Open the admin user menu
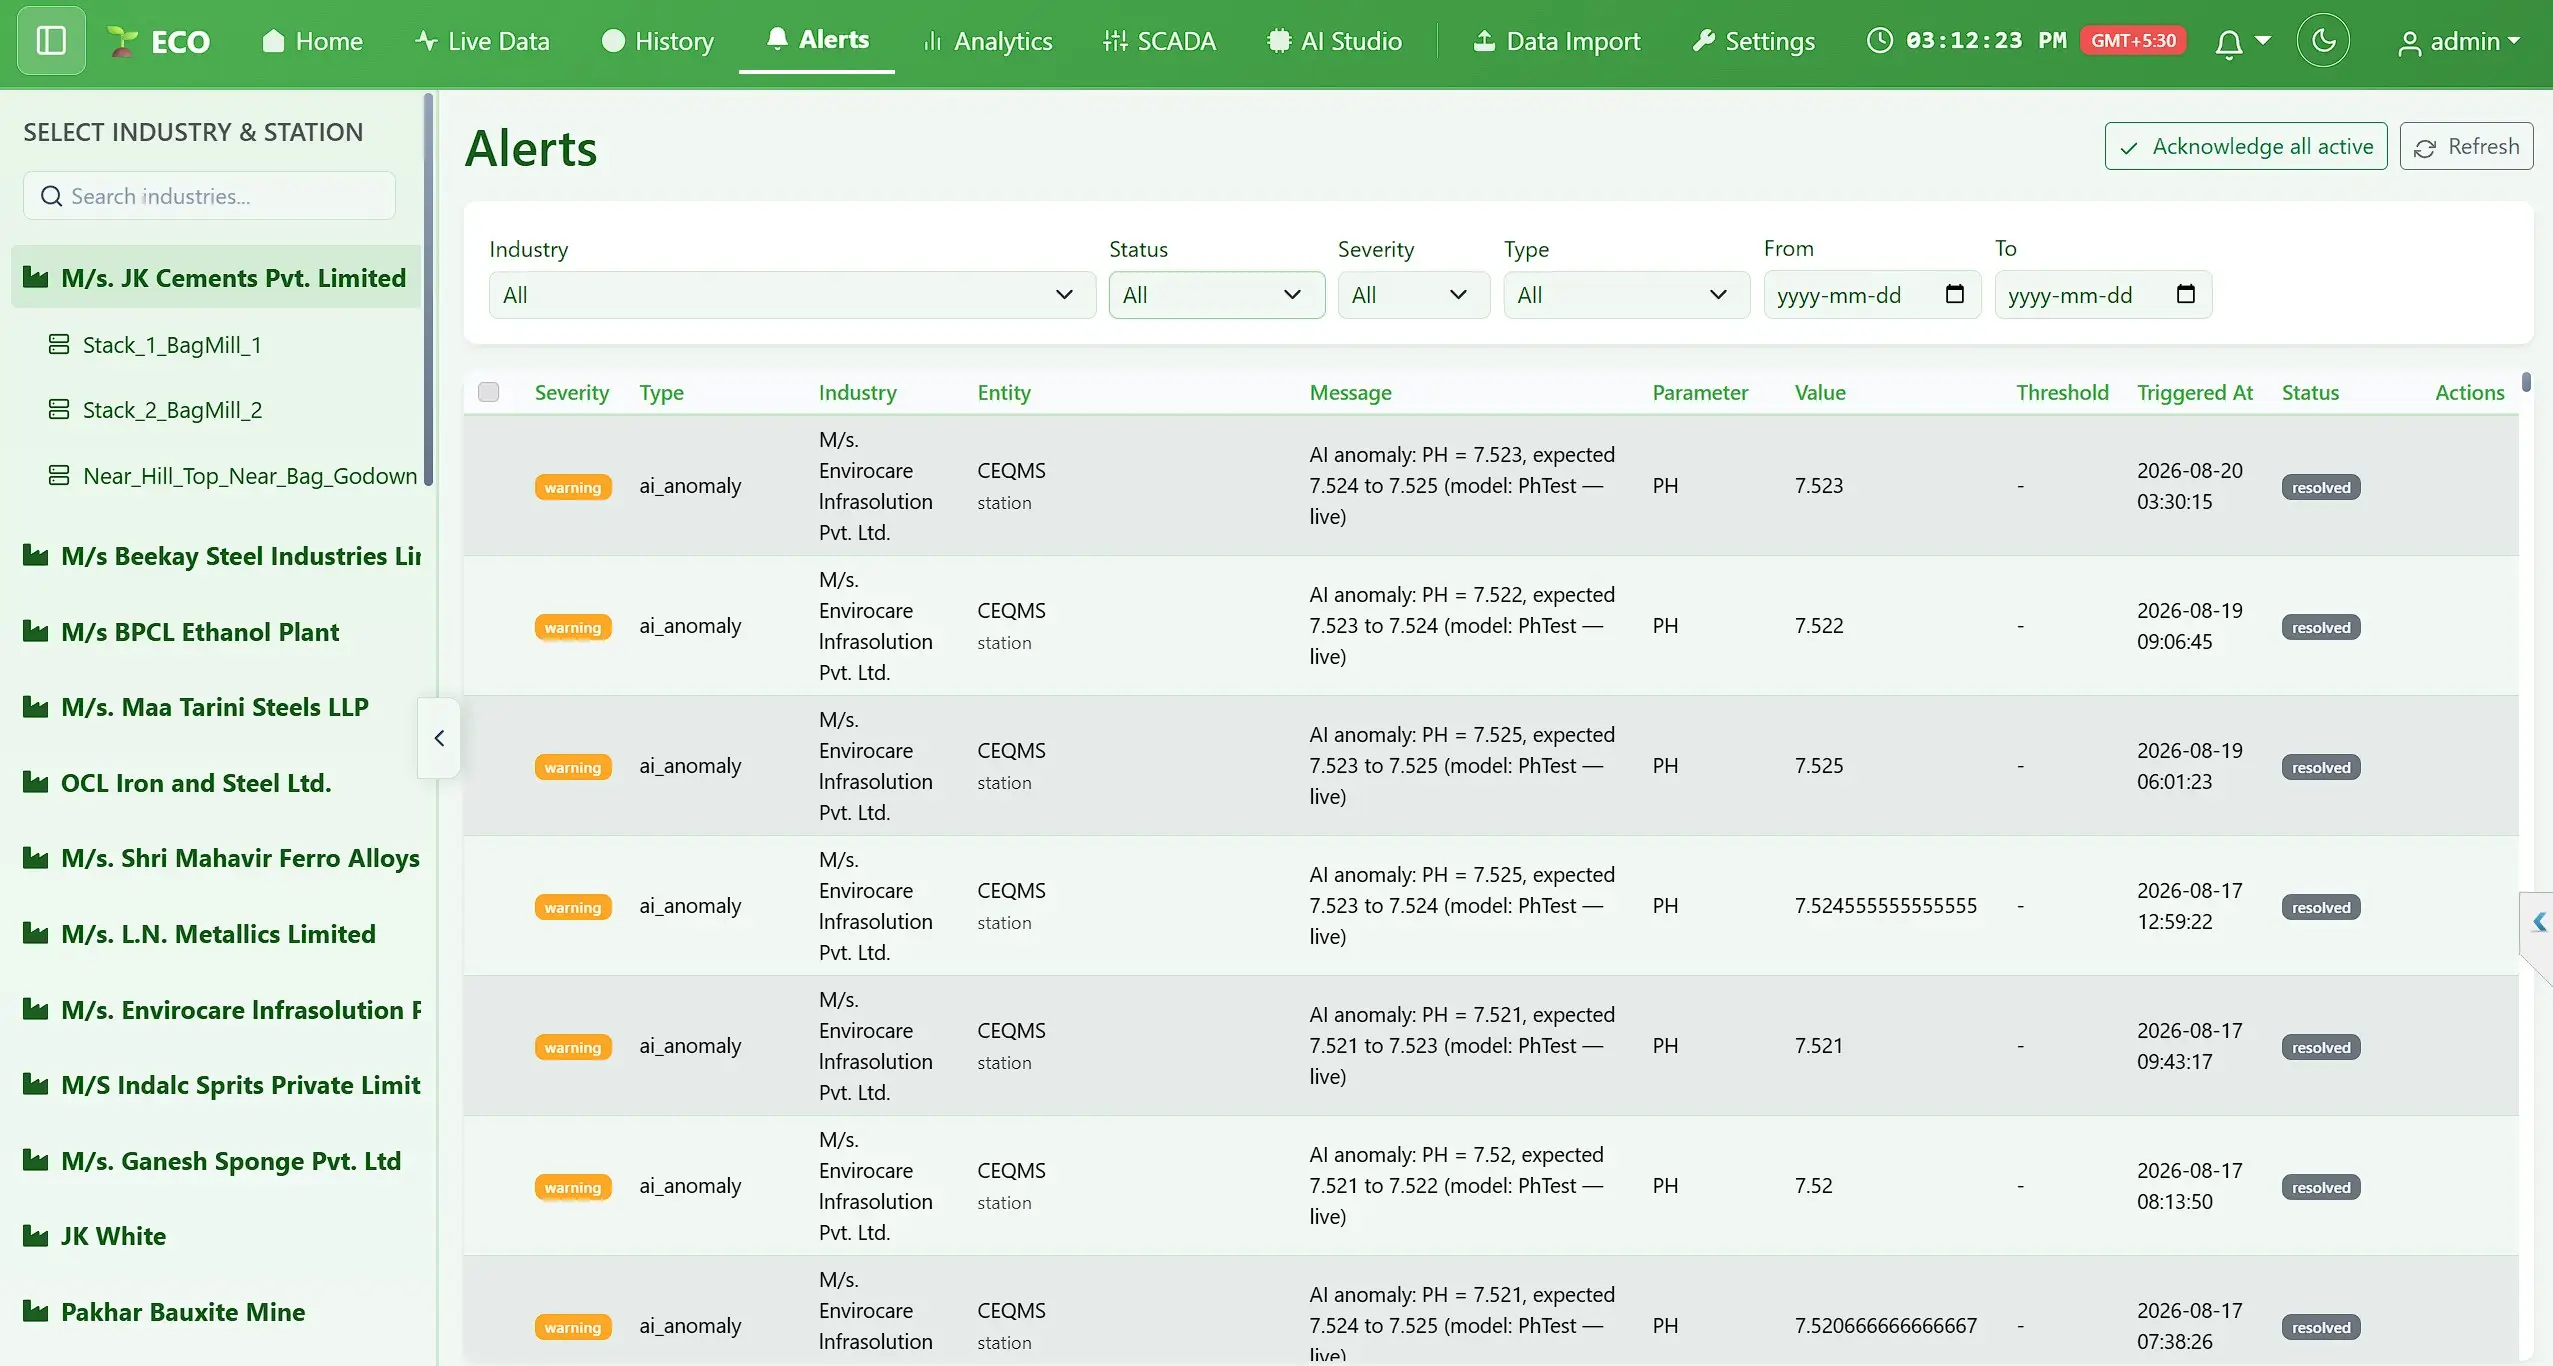 pyautogui.click(x=2459, y=42)
